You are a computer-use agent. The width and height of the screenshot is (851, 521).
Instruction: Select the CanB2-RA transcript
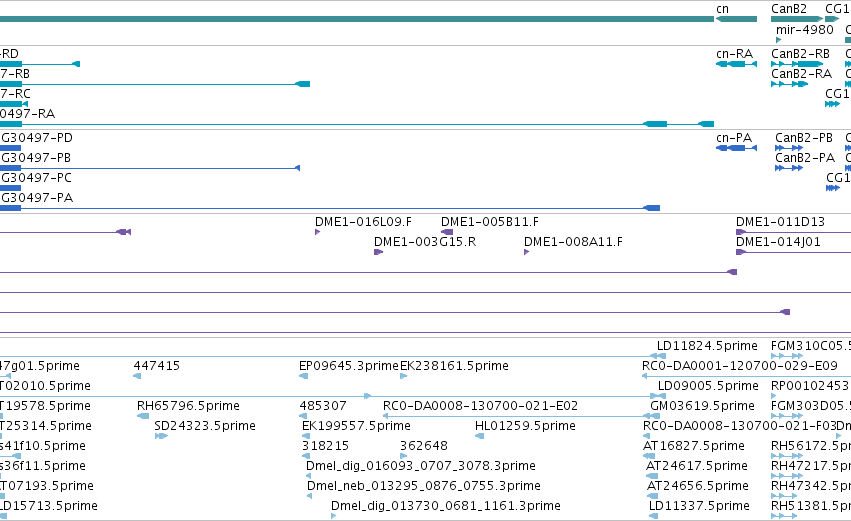790,84
